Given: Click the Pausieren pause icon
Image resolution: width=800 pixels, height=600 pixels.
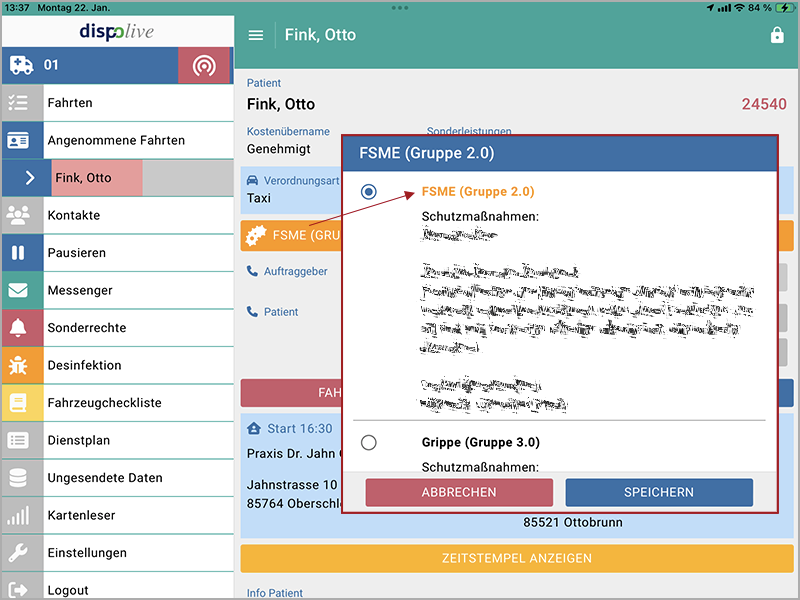Looking at the screenshot, I should point(19,253).
